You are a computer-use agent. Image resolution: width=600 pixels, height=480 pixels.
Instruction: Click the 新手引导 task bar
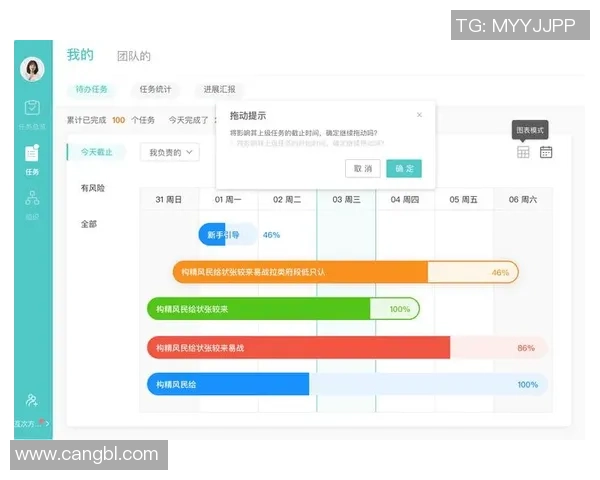[x=228, y=235]
